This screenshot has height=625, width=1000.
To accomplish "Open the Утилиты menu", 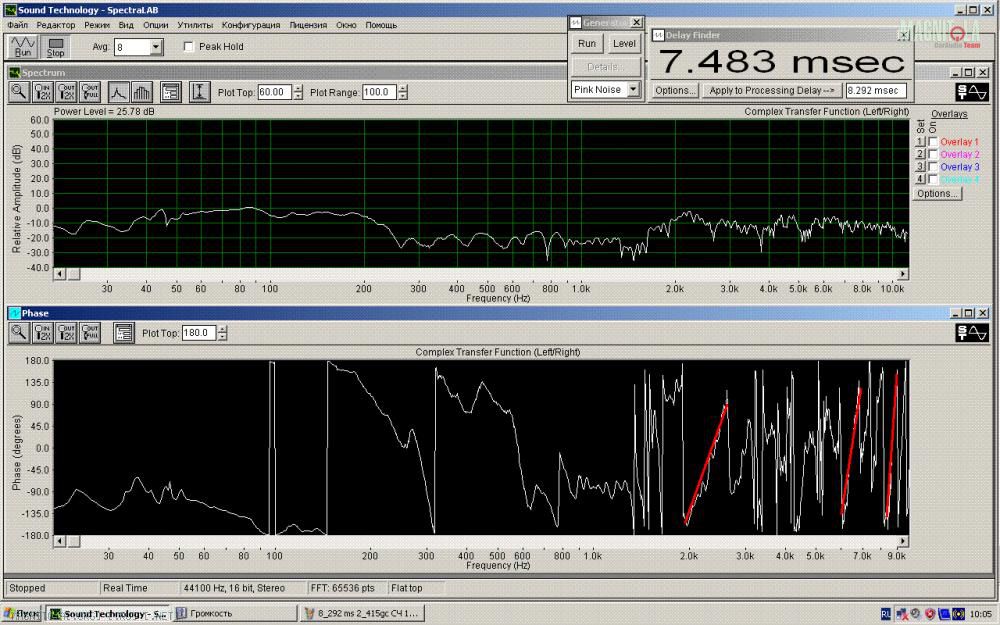I will (x=195, y=25).
